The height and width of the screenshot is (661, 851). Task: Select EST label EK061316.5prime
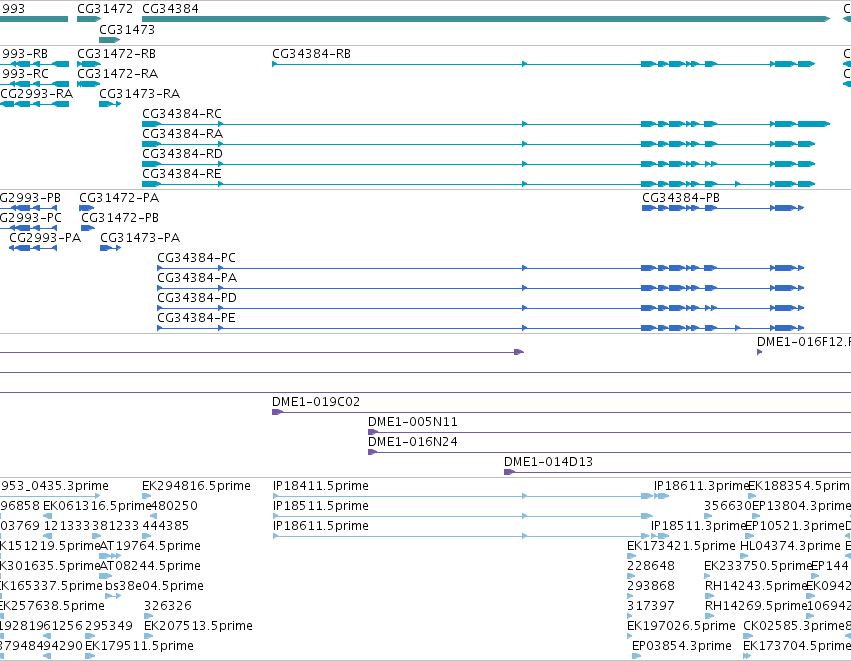[97, 506]
